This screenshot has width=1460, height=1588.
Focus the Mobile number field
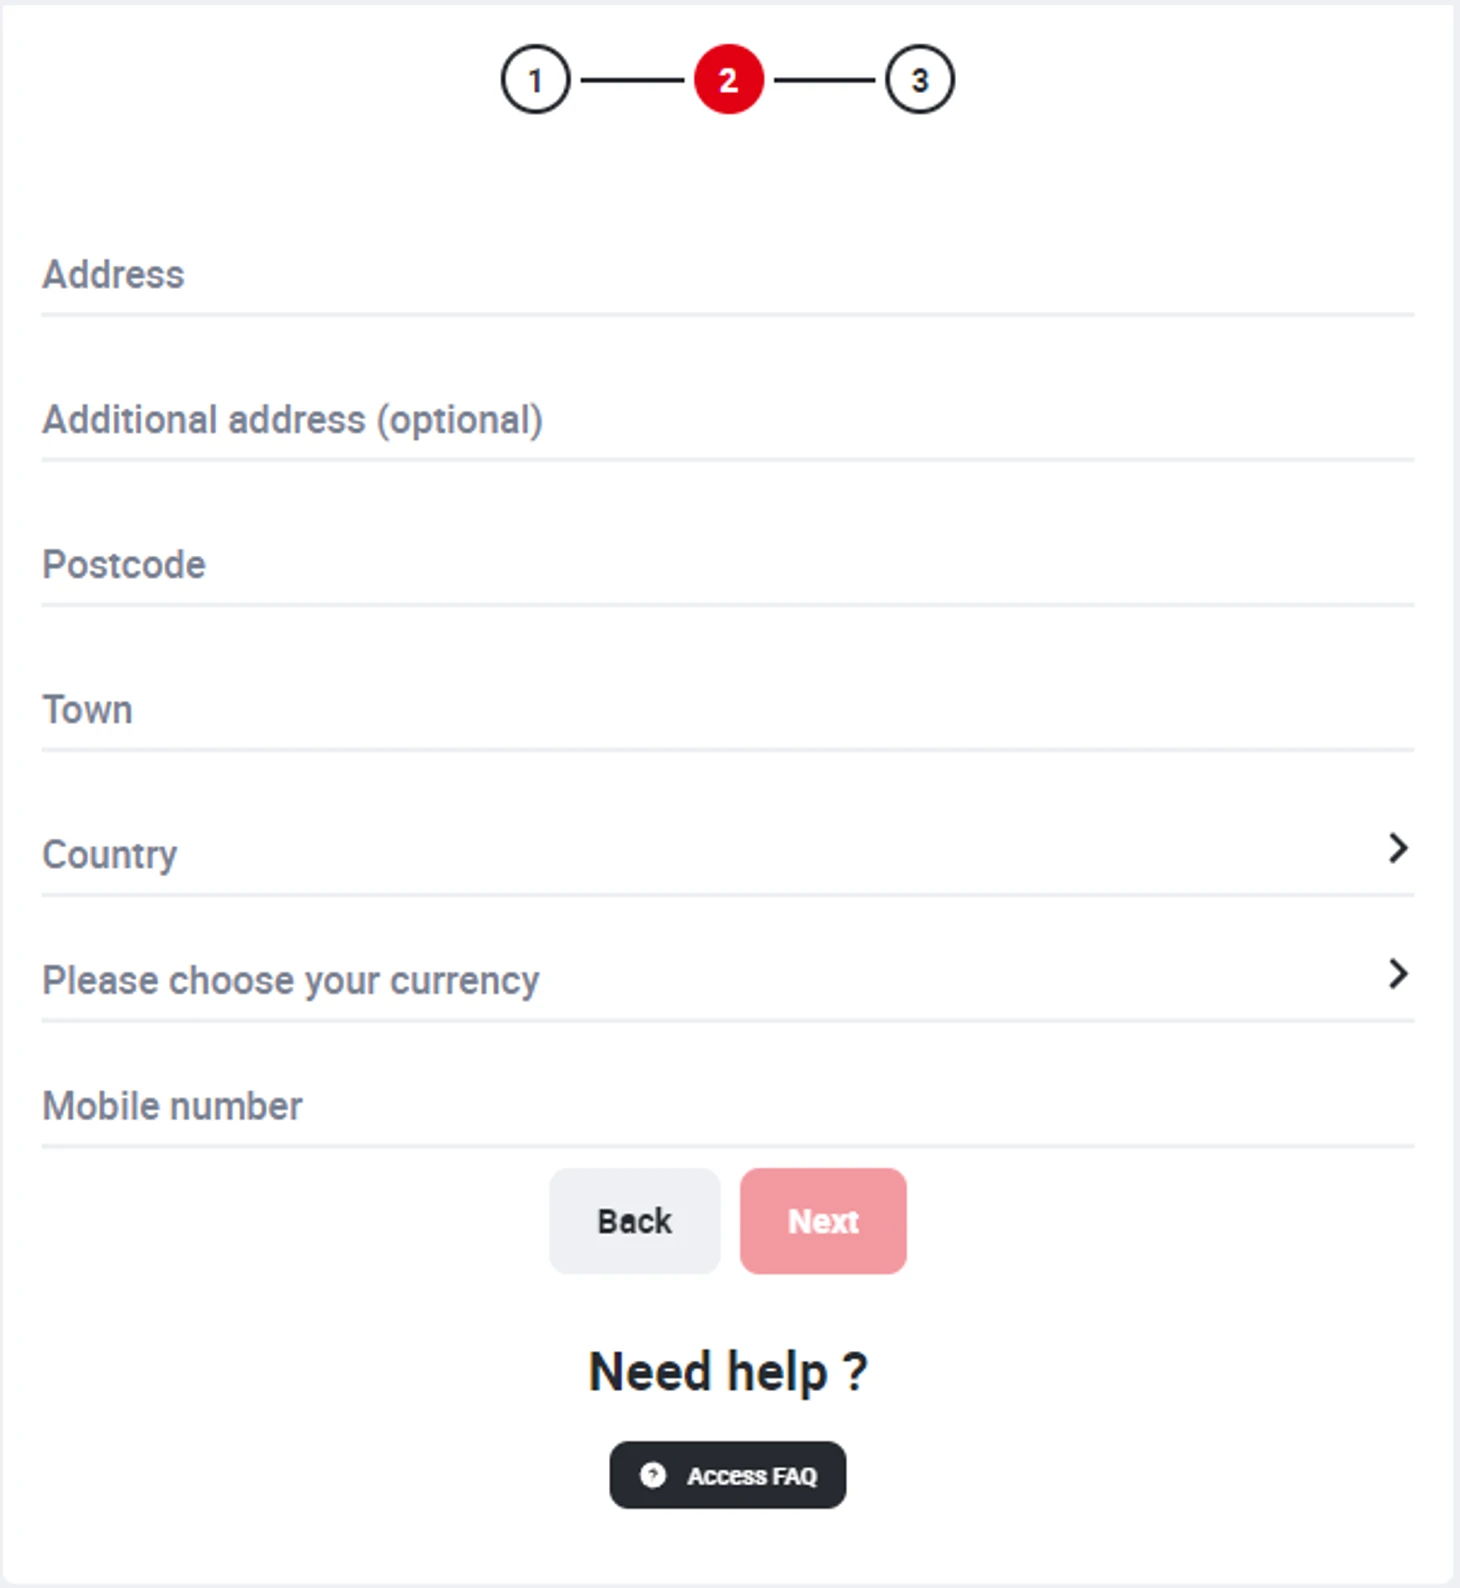(728, 1107)
